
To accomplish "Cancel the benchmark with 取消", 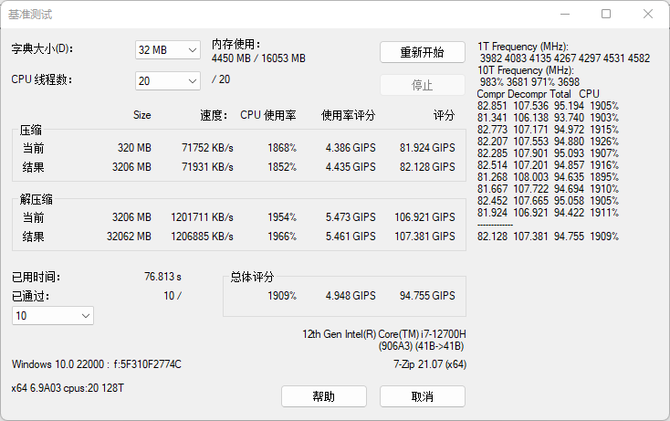I will pyautogui.click(x=422, y=397).
